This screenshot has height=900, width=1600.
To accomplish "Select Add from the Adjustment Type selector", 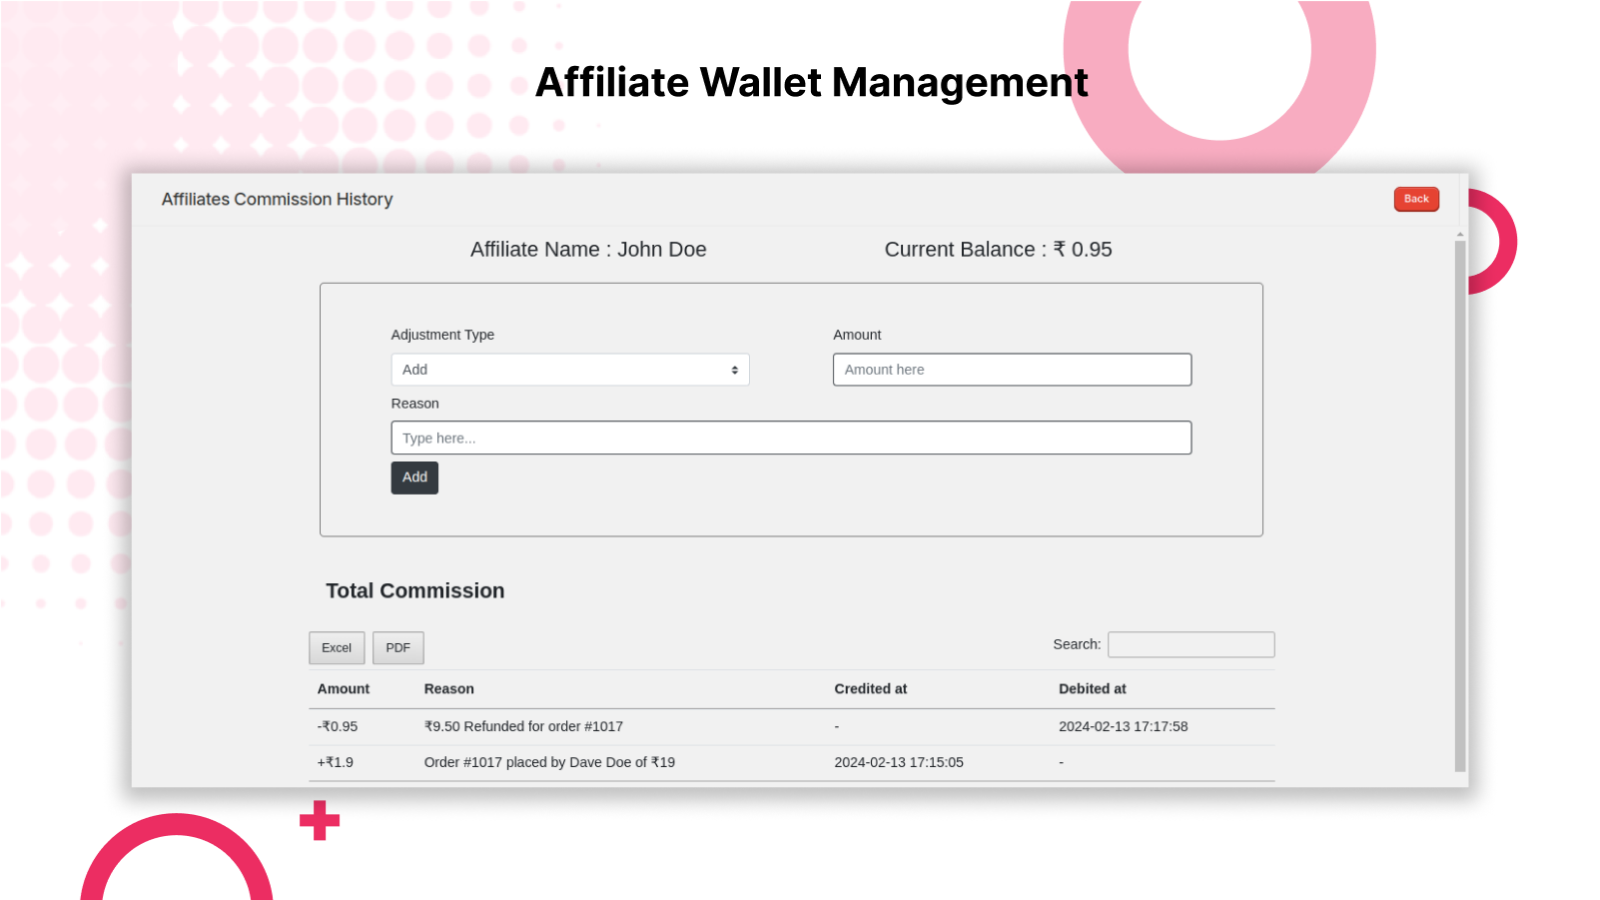I will tap(569, 369).
